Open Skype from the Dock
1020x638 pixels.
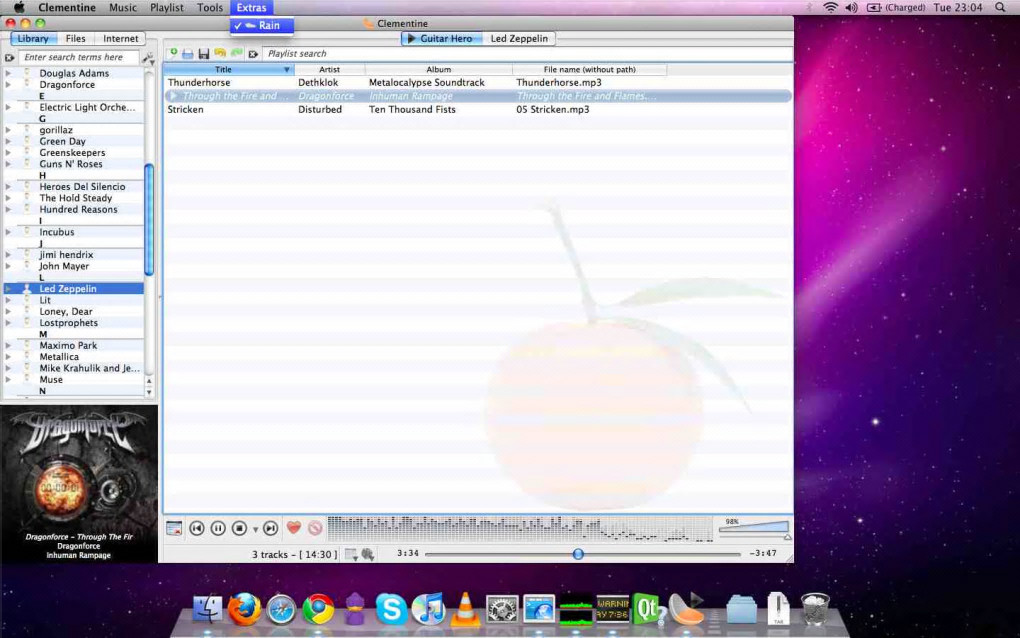(392, 610)
